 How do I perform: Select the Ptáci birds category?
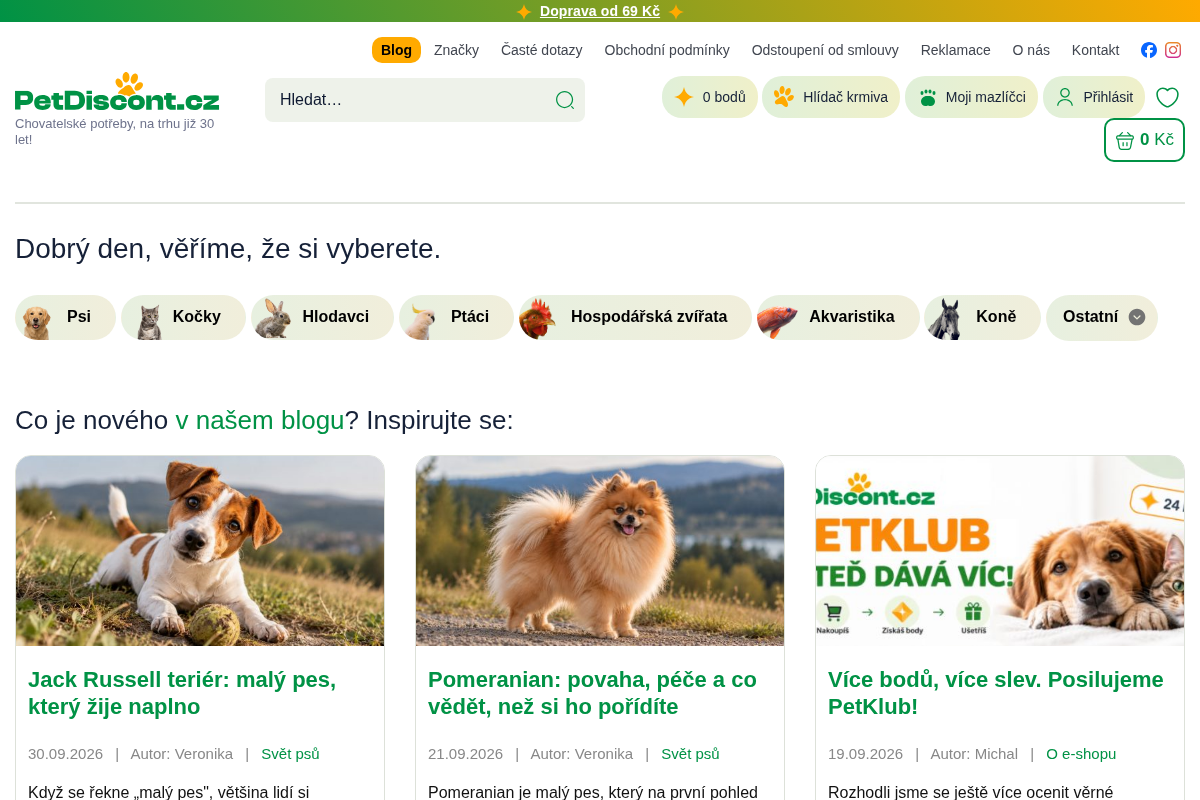point(456,317)
